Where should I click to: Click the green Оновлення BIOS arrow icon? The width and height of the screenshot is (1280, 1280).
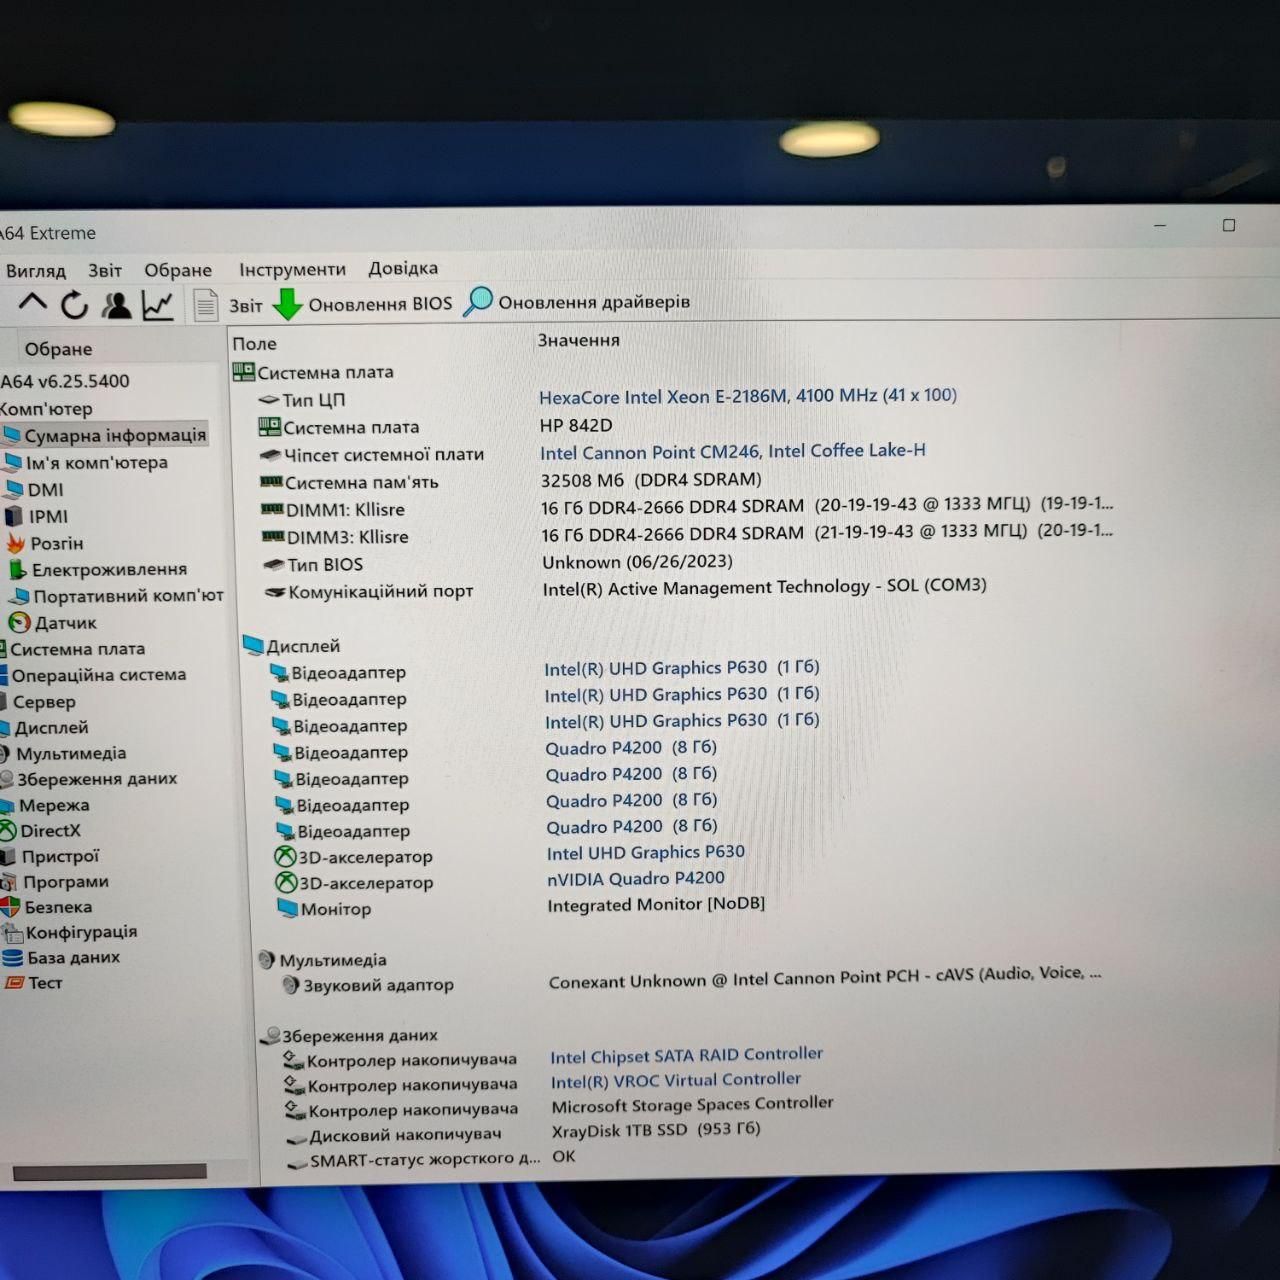click(x=287, y=304)
